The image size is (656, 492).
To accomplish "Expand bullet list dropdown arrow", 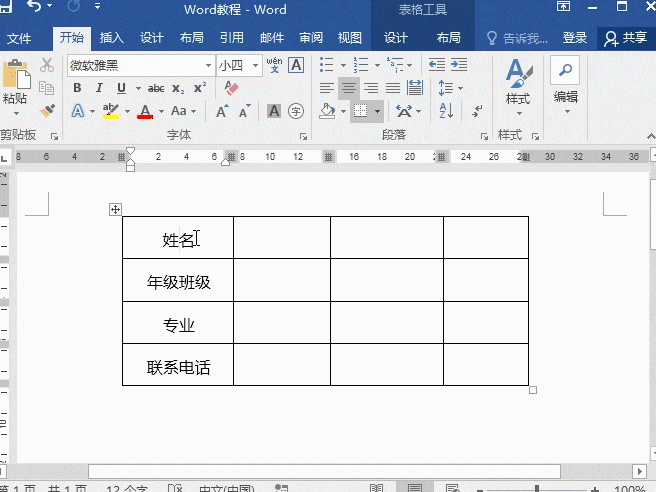I will click(x=343, y=65).
